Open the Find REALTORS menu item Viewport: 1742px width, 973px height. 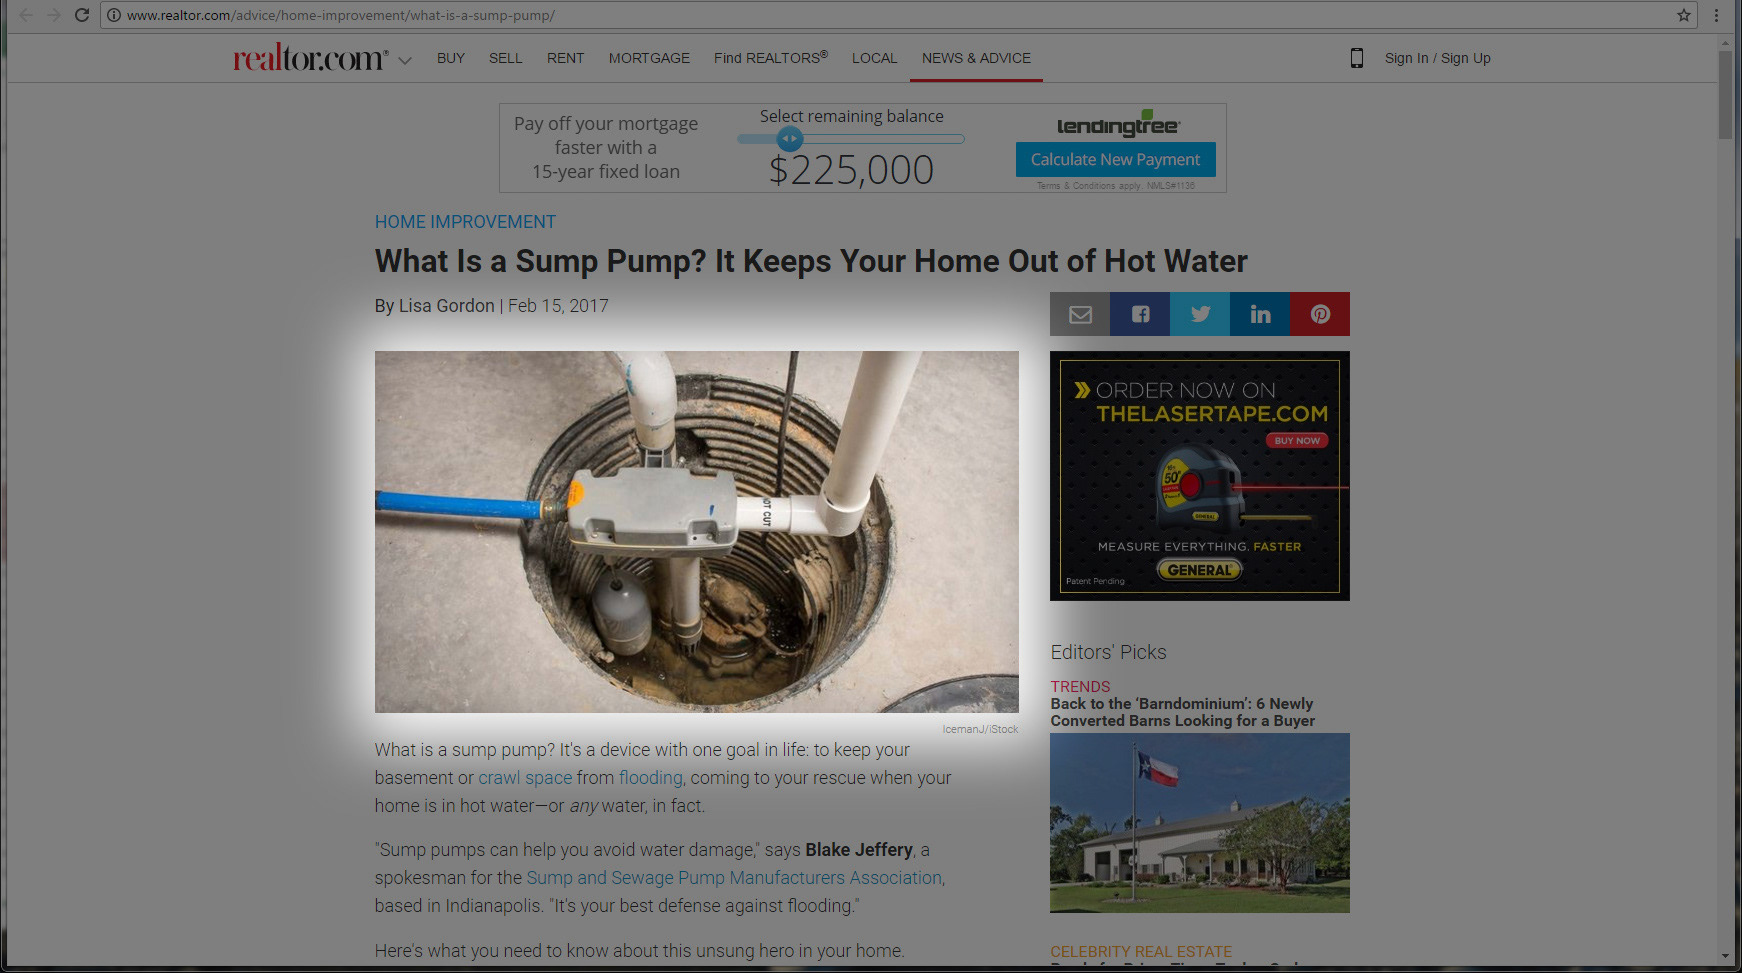click(x=771, y=58)
